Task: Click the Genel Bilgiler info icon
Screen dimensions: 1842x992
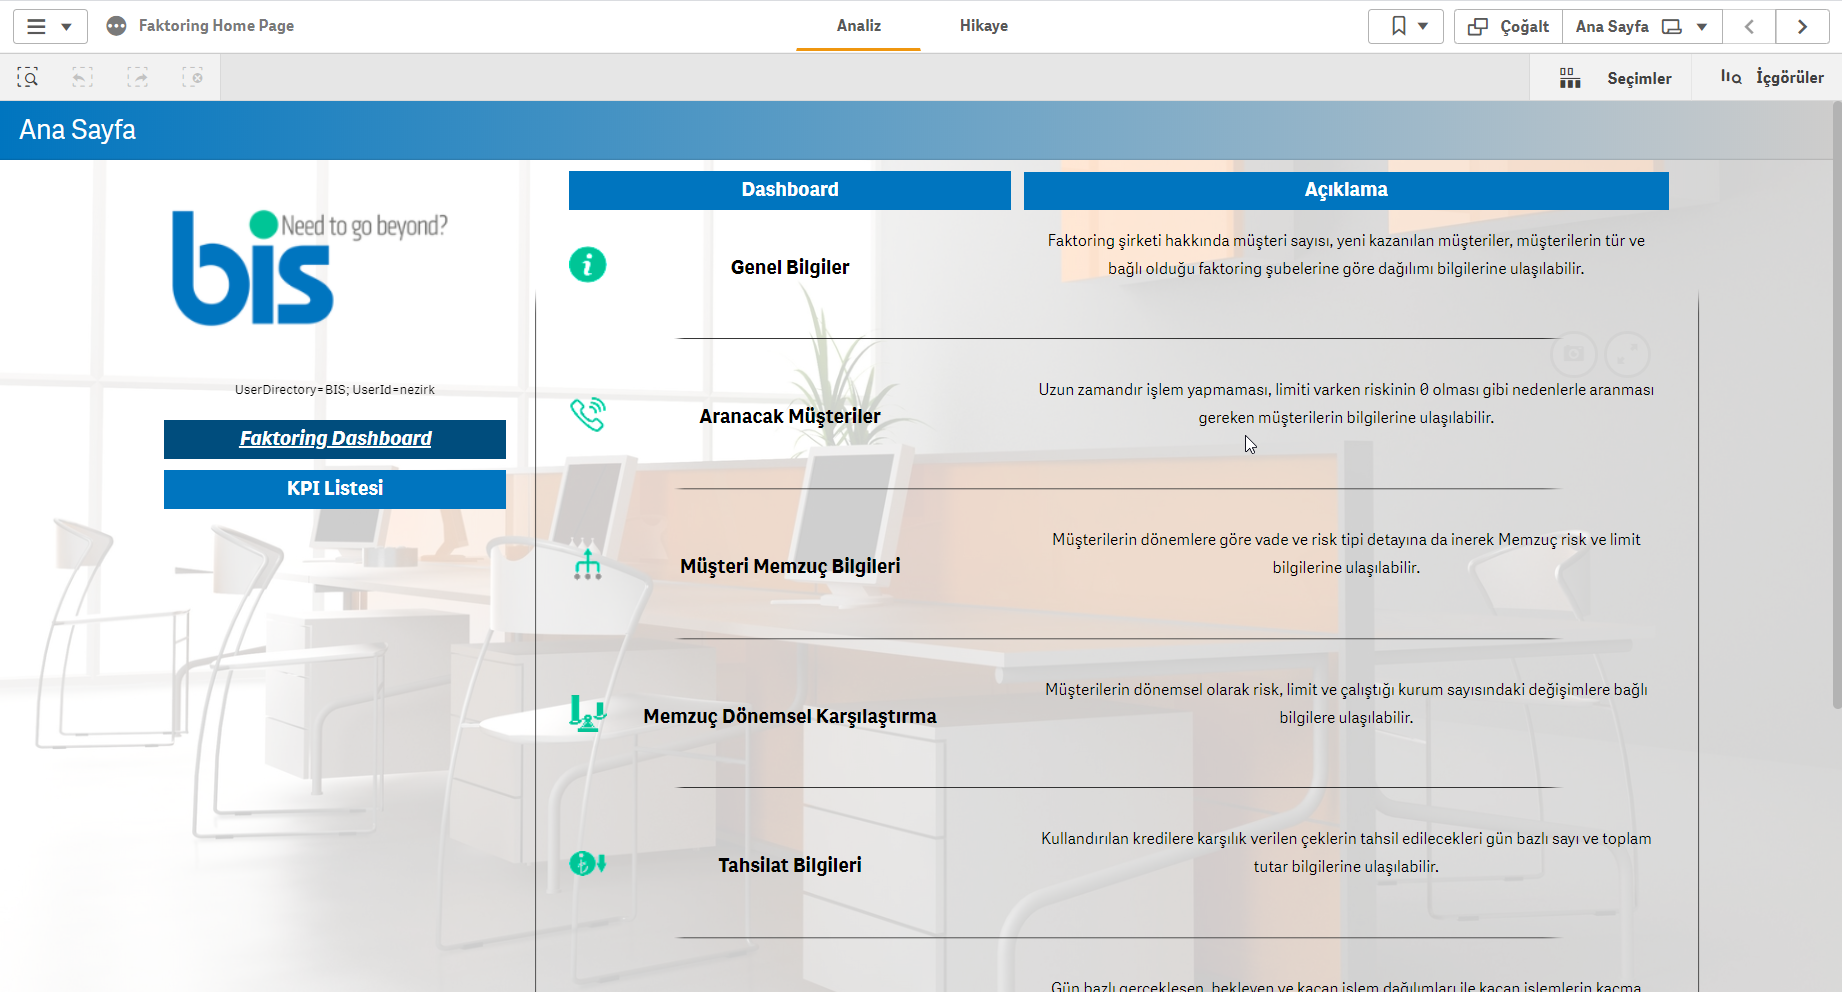Action: click(588, 265)
